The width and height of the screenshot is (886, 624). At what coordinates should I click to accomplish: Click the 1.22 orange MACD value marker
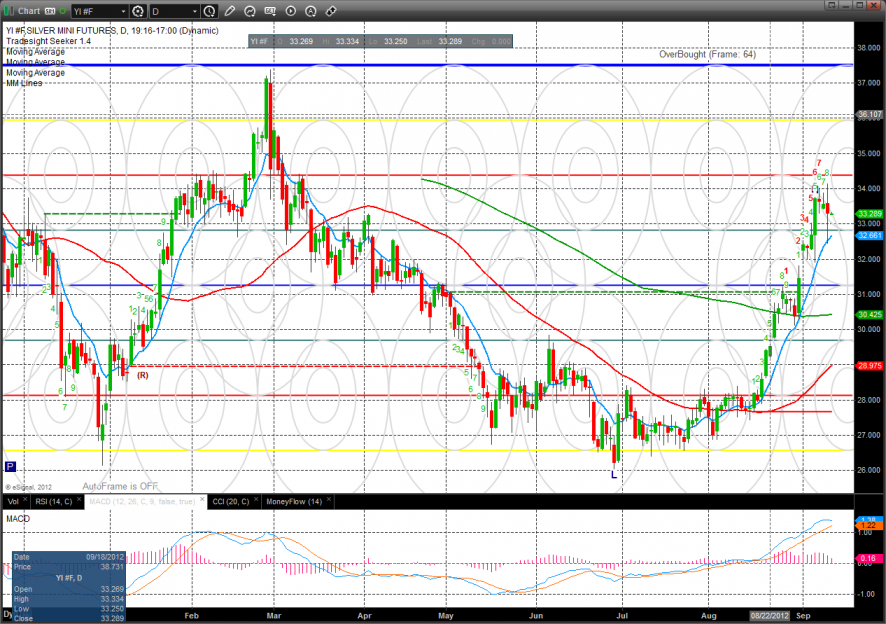[x=869, y=525]
